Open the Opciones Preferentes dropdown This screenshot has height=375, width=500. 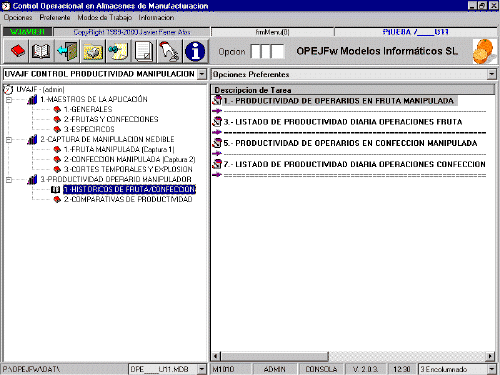(x=492, y=74)
